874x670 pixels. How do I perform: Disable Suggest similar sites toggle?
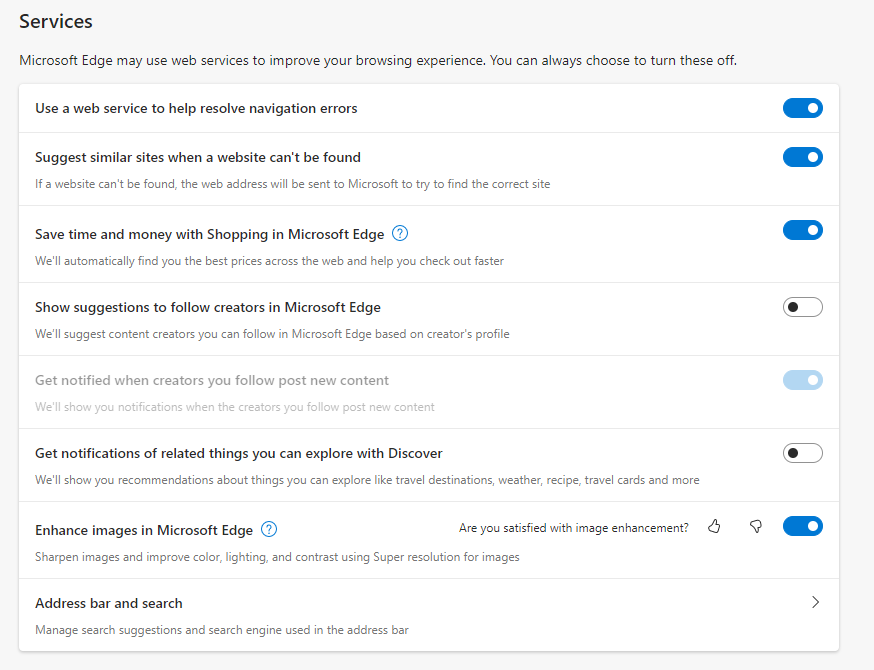pyautogui.click(x=803, y=157)
